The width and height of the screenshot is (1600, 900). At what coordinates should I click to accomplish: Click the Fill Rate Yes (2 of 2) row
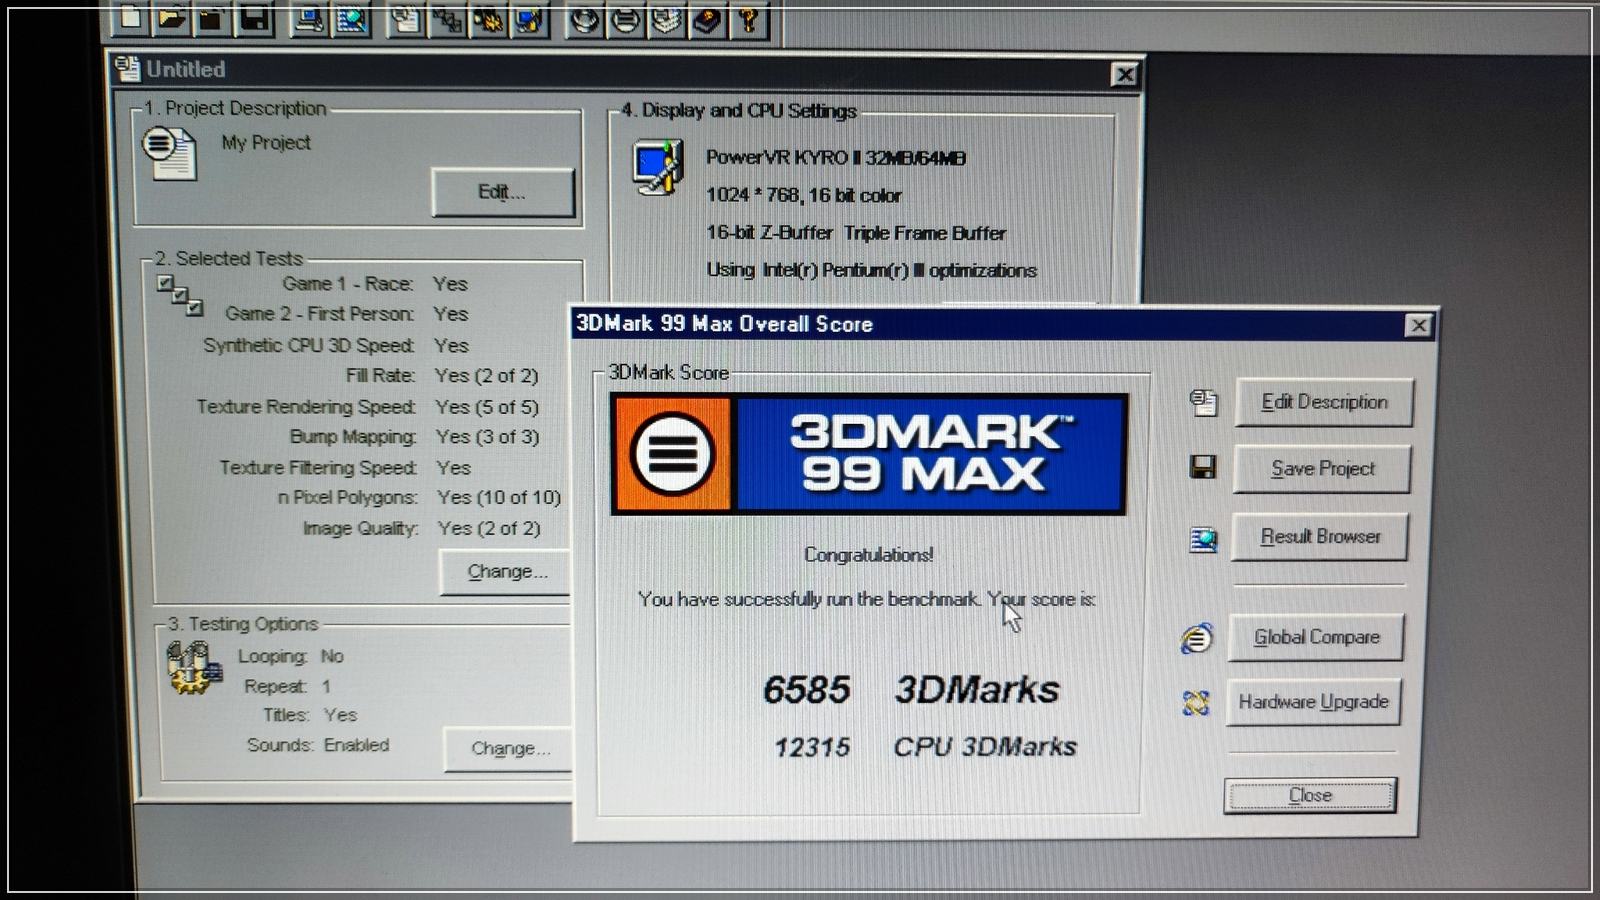(442, 376)
